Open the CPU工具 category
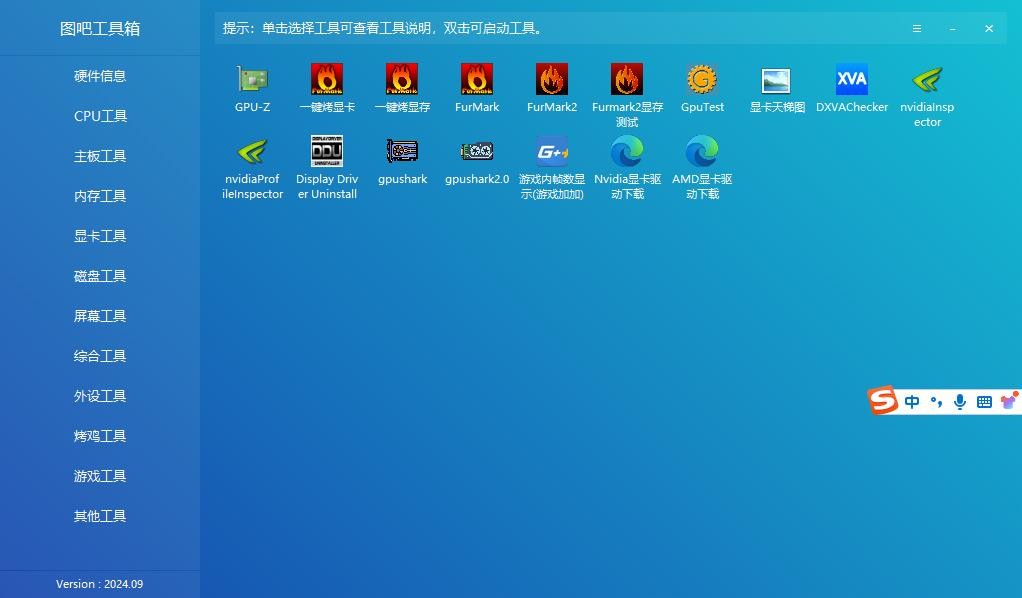Image resolution: width=1022 pixels, height=598 pixels. (100, 116)
